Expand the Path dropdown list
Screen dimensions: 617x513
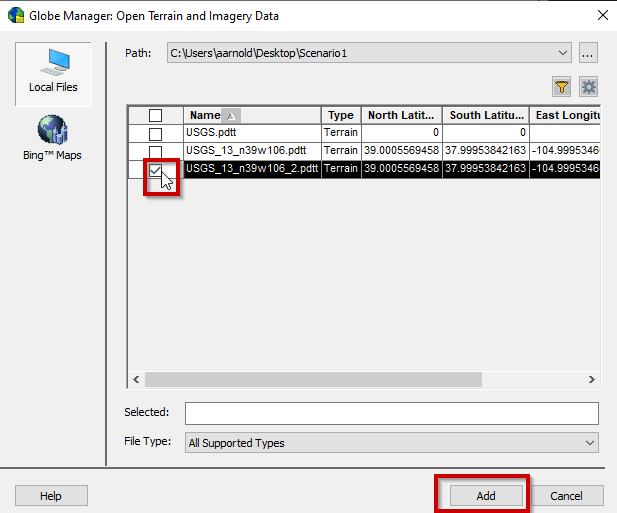[564, 52]
